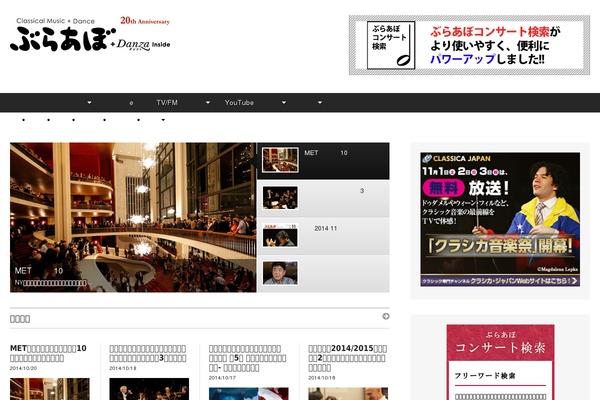This screenshot has height=400, width=600.
Task: Open the ぶらあぼコンサート検索 top banner
Action: pyautogui.click(x=469, y=45)
